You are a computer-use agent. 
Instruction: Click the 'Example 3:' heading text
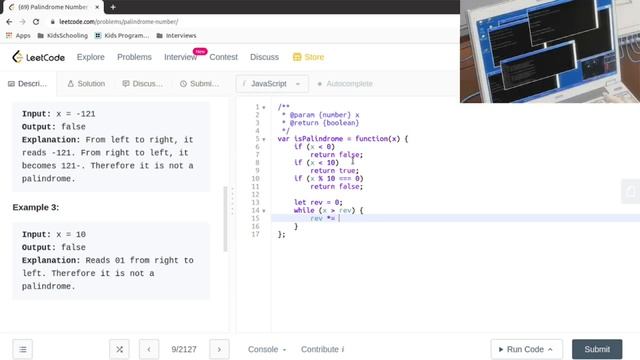coord(36,207)
